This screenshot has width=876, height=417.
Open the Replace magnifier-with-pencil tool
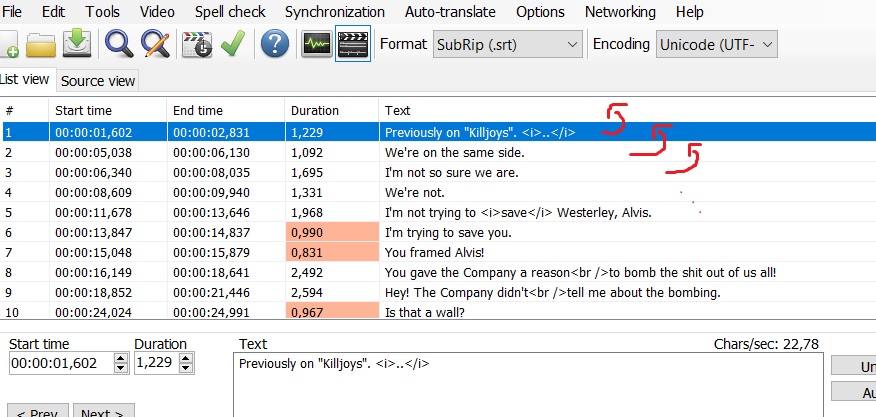155,44
